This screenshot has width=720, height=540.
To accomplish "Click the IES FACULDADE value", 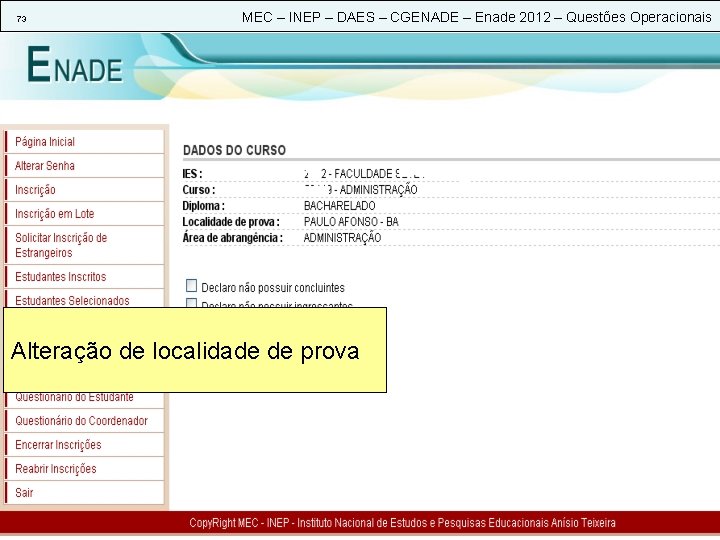I will click(x=364, y=174).
